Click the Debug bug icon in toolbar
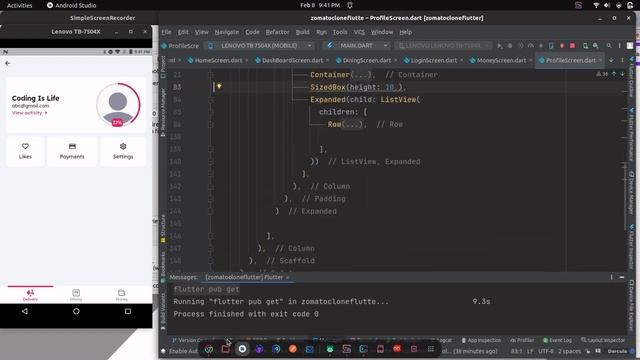 pyautogui.click(x=510, y=46)
